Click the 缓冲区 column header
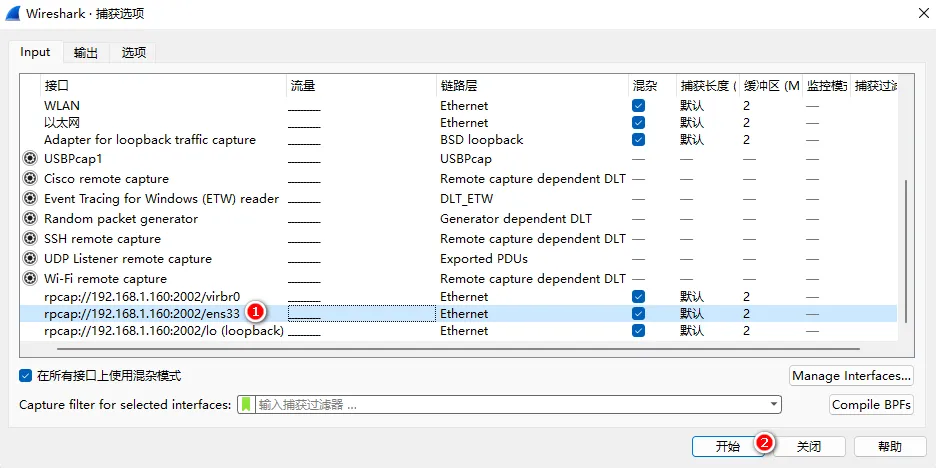 tap(771, 86)
